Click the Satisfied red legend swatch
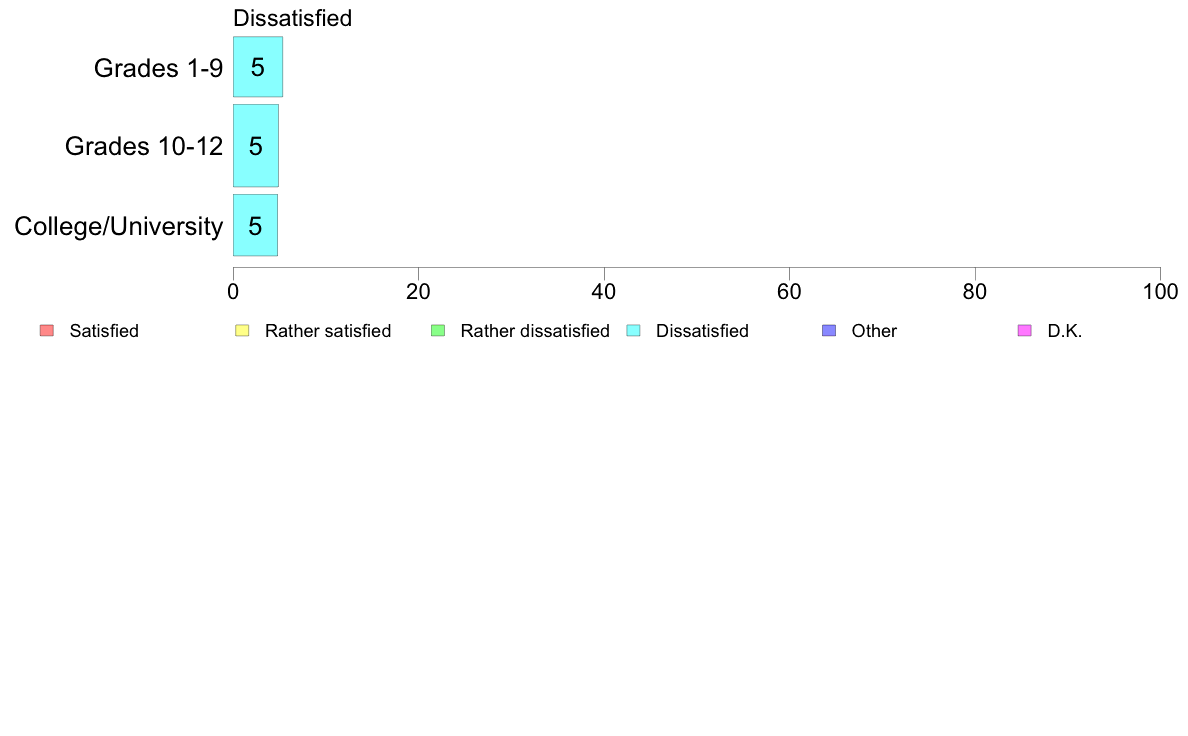Image resolution: width=1188 pixels, height=736 pixels. (x=47, y=330)
